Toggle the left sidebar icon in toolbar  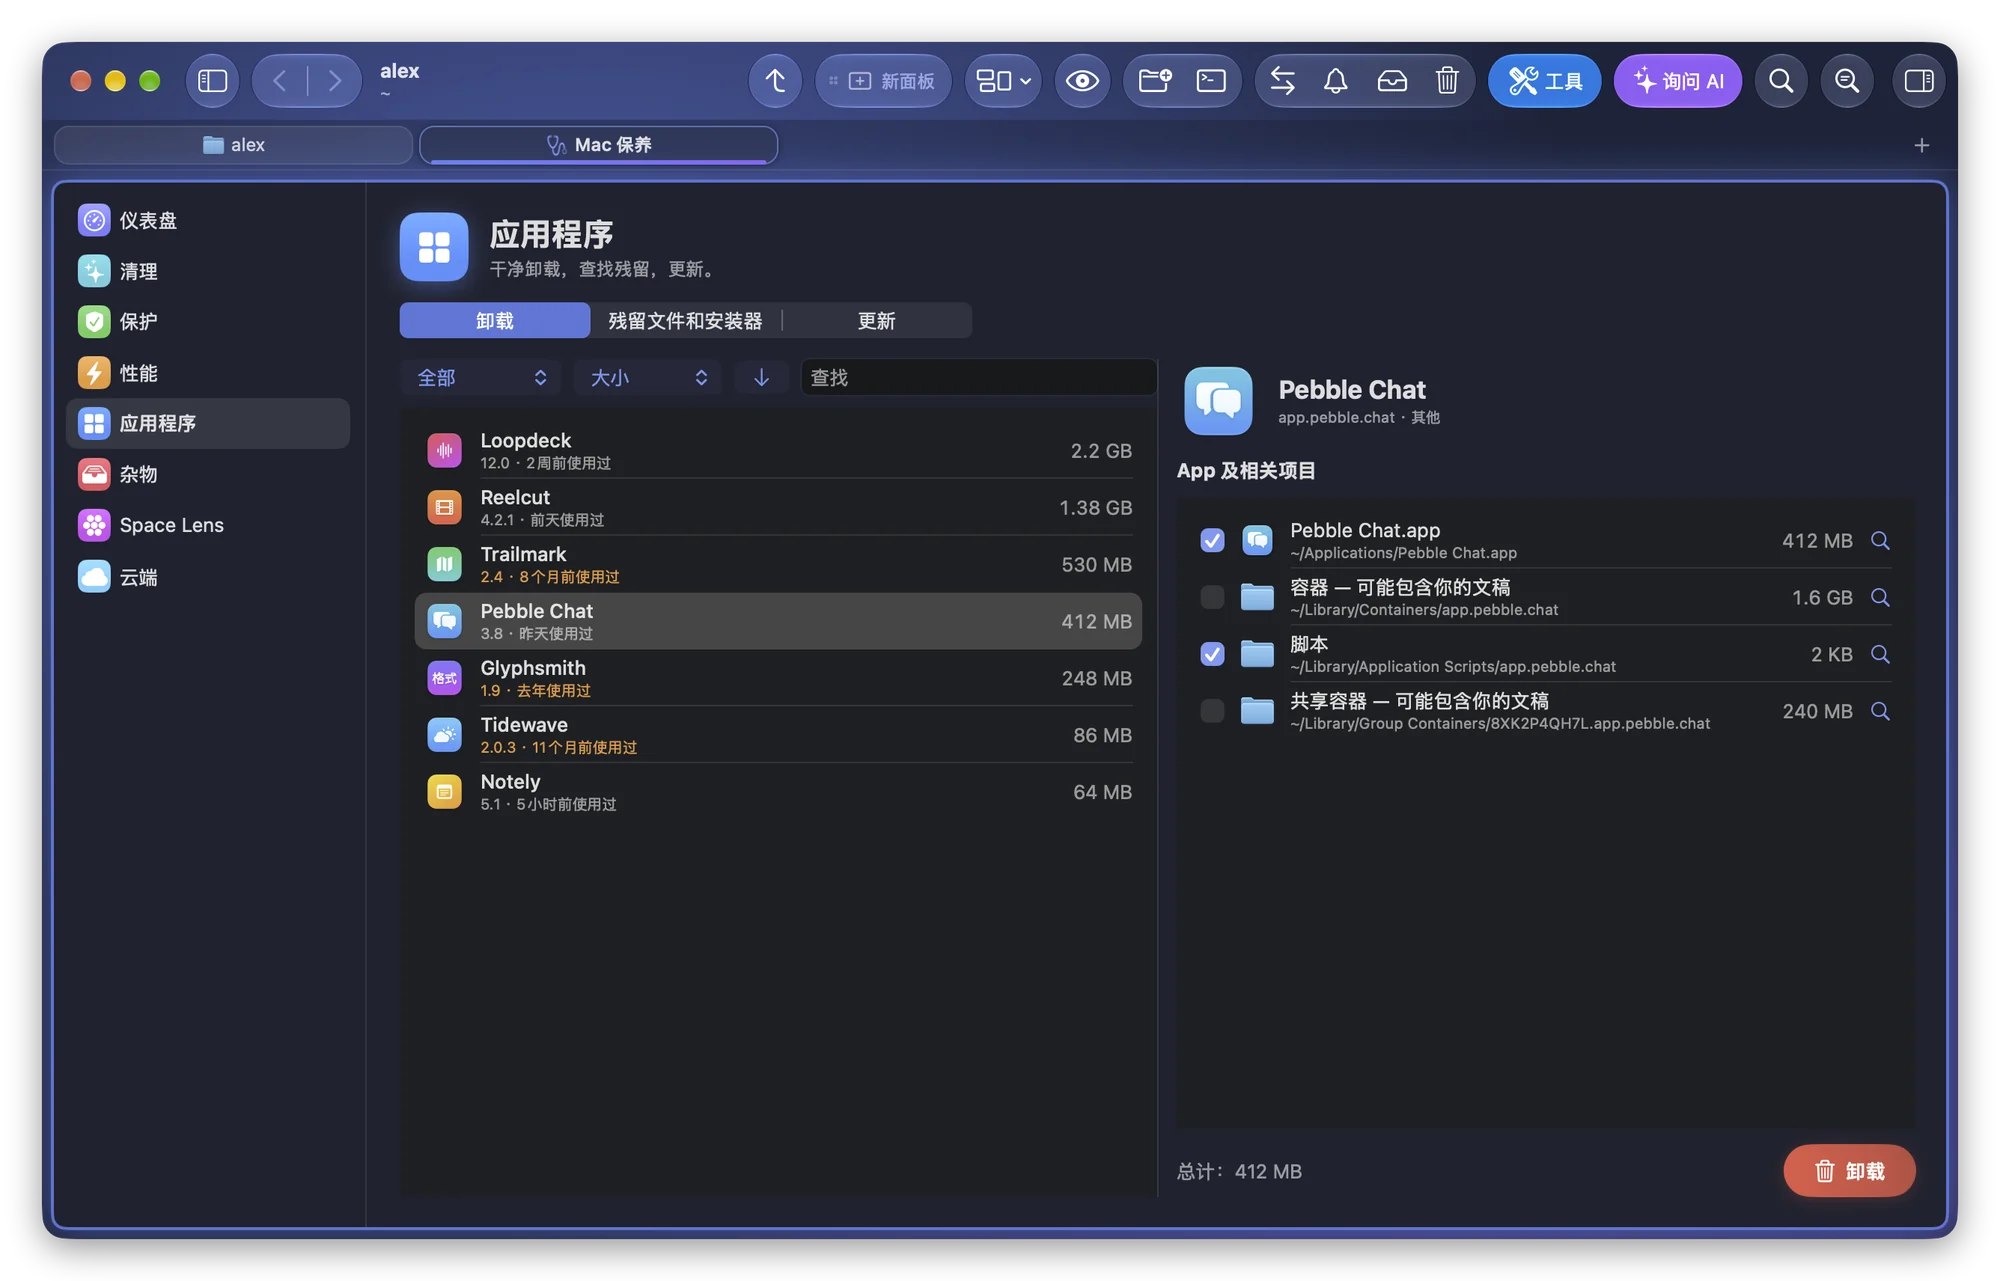point(212,81)
